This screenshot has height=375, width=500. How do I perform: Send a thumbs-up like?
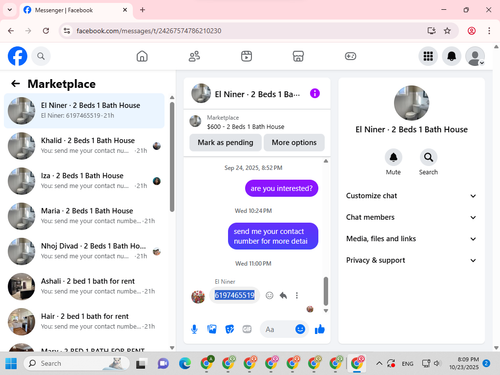tap(320, 329)
